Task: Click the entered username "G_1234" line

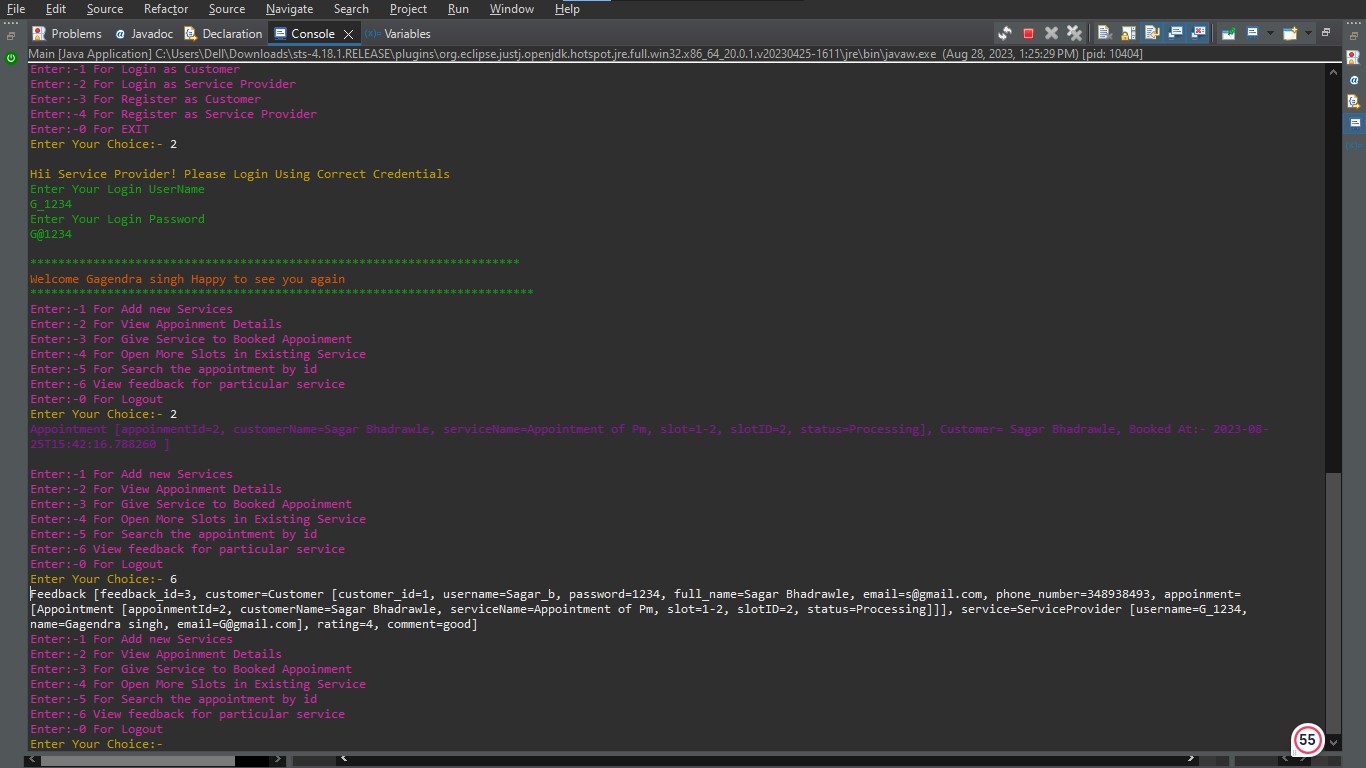Action: point(51,204)
